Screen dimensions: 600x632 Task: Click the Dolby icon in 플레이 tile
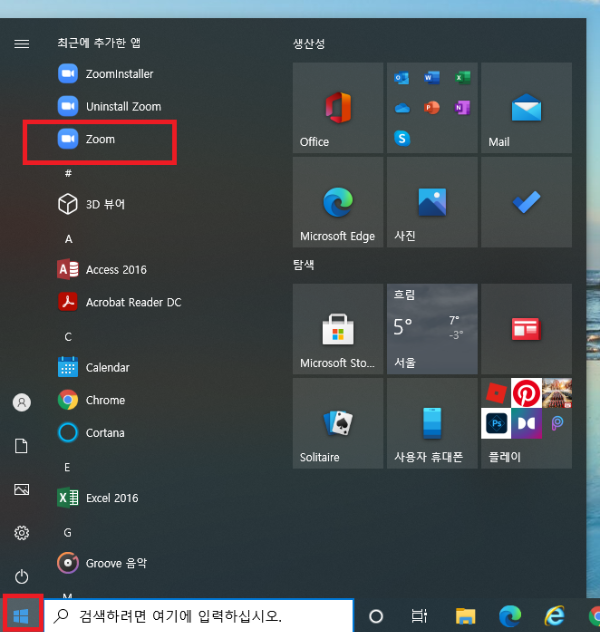coord(526,423)
